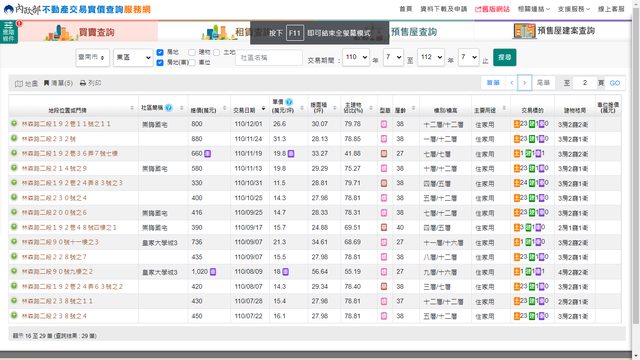Open the 東區 district dropdown
Viewport: 640px width, 360px height.
point(133,58)
